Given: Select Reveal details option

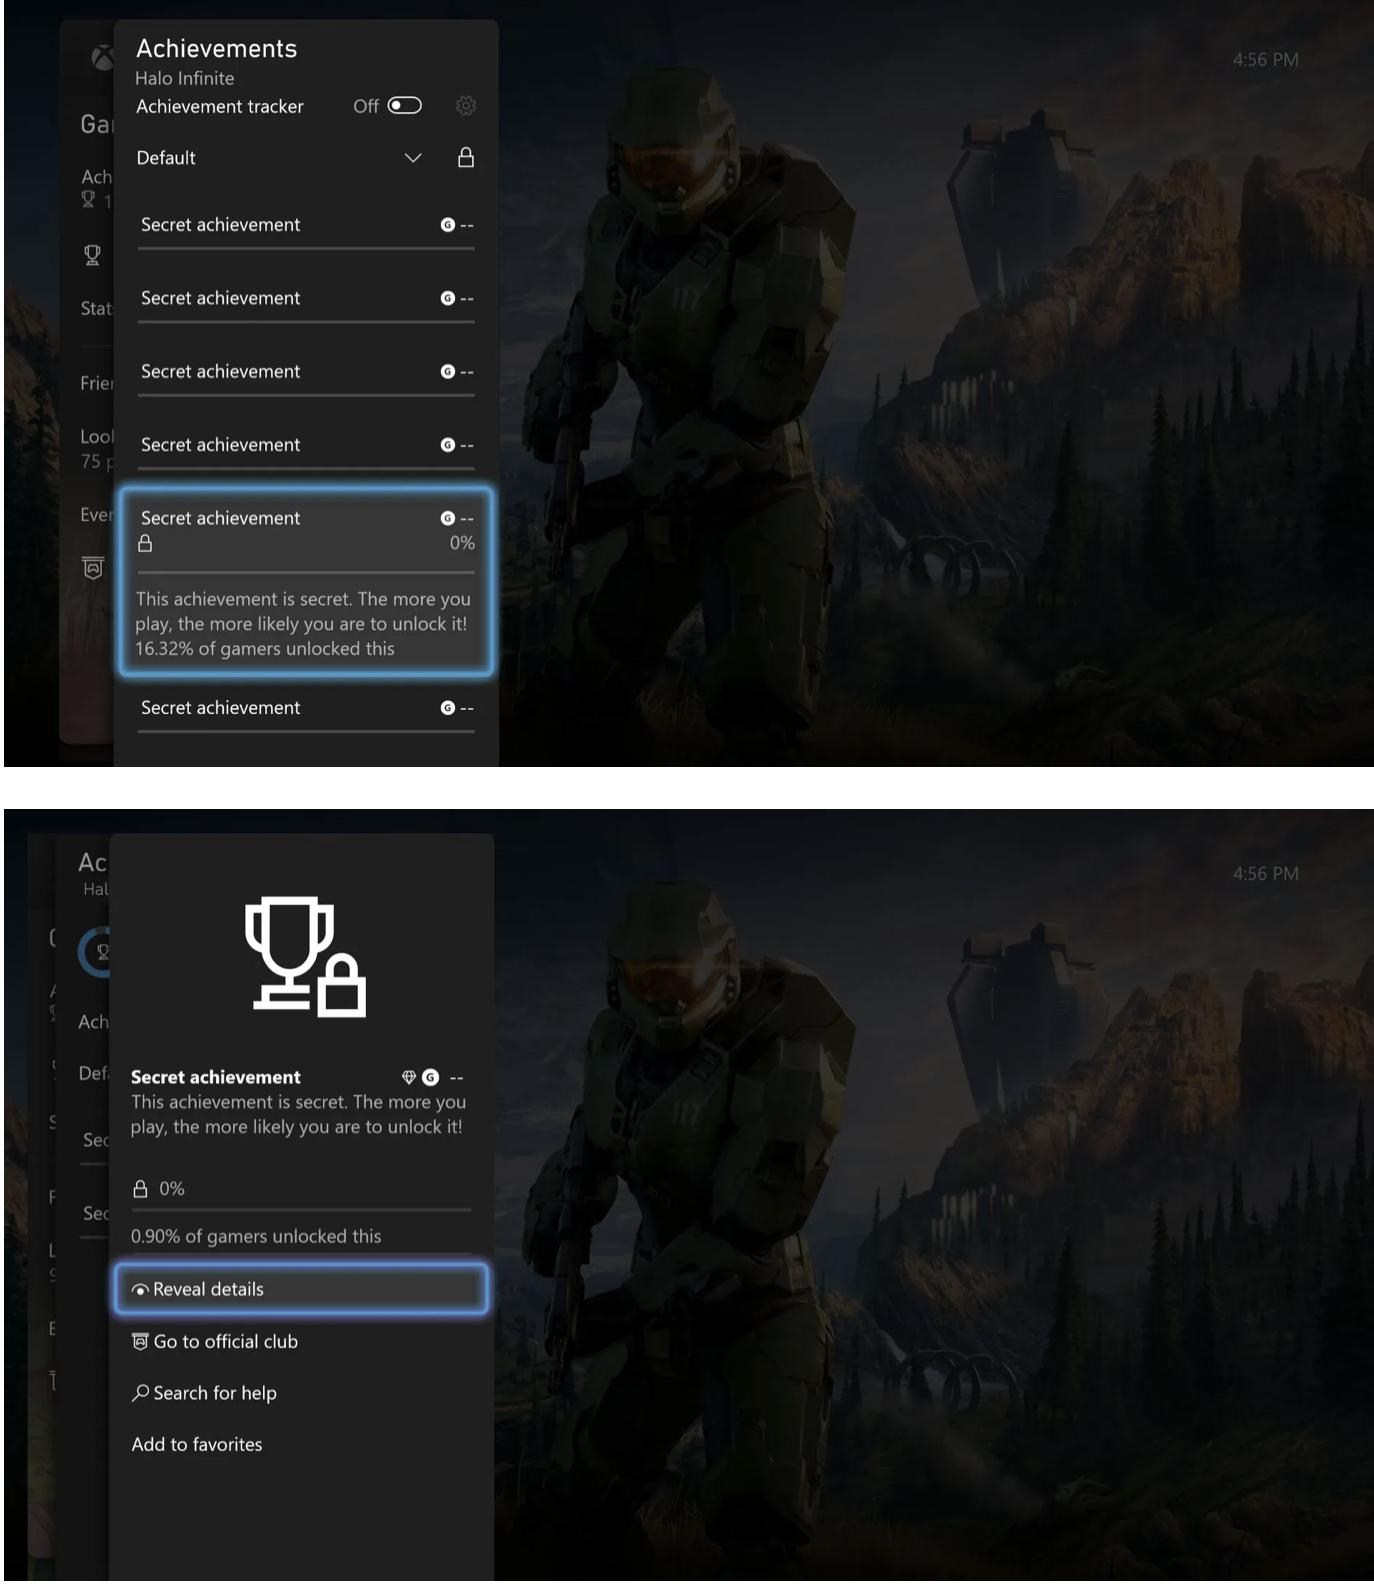Looking at the screenshot, I should click(301, 1289).
